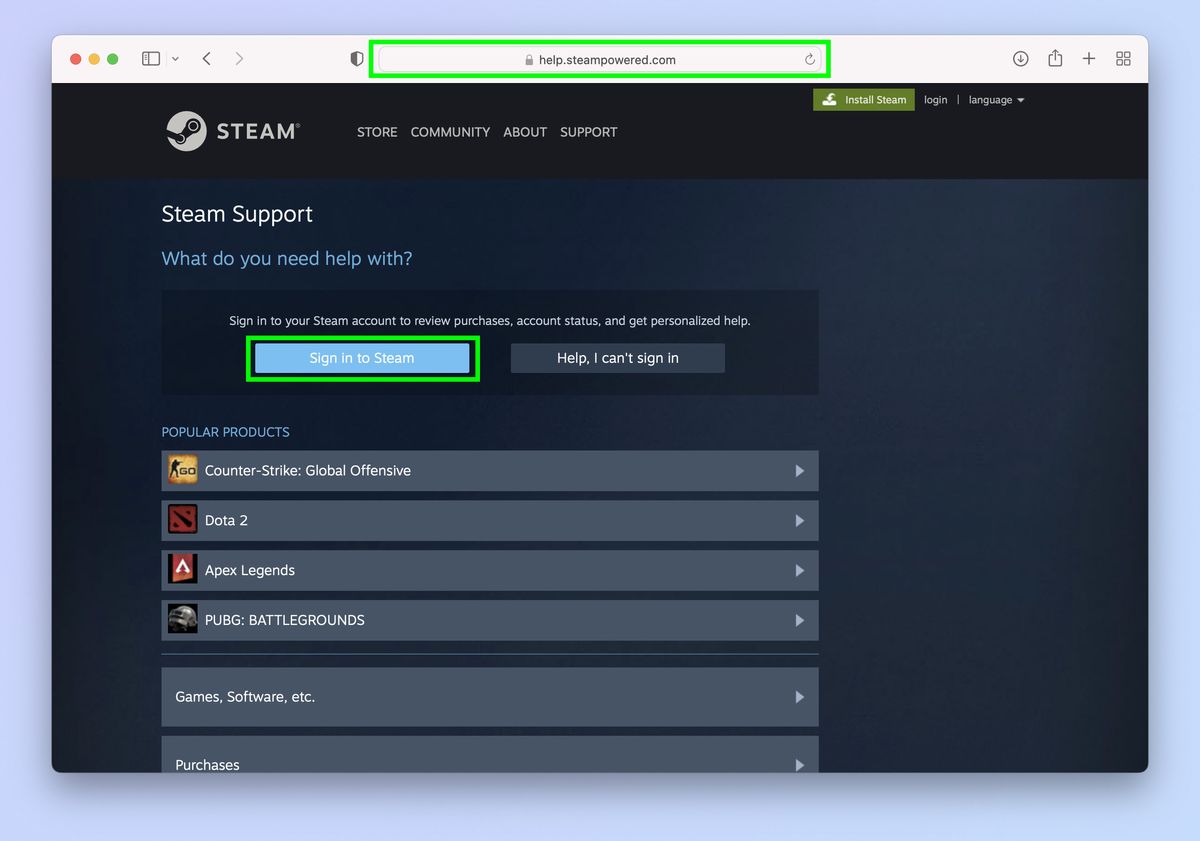Click the Sign in to Steam button
Viewport: 1200px width, 841px height.
(x=362, y=358)
